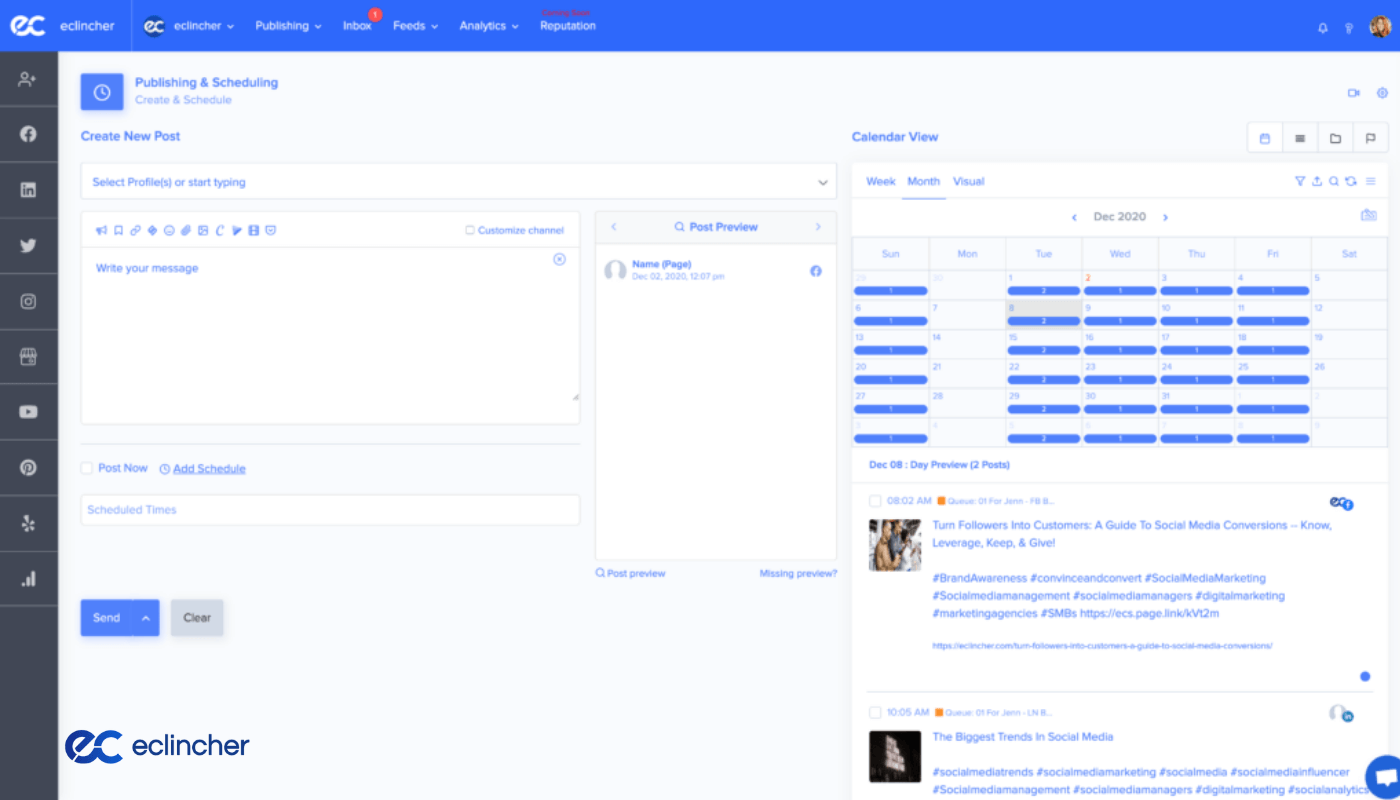Open the Facebook sidebar icon

click(x=28, y=134)
